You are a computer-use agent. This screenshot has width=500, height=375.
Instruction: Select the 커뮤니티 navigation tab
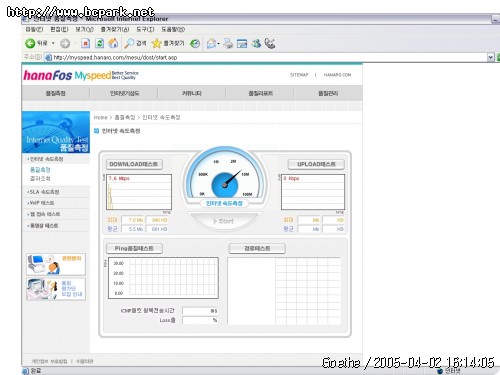(x=192, y=93)
